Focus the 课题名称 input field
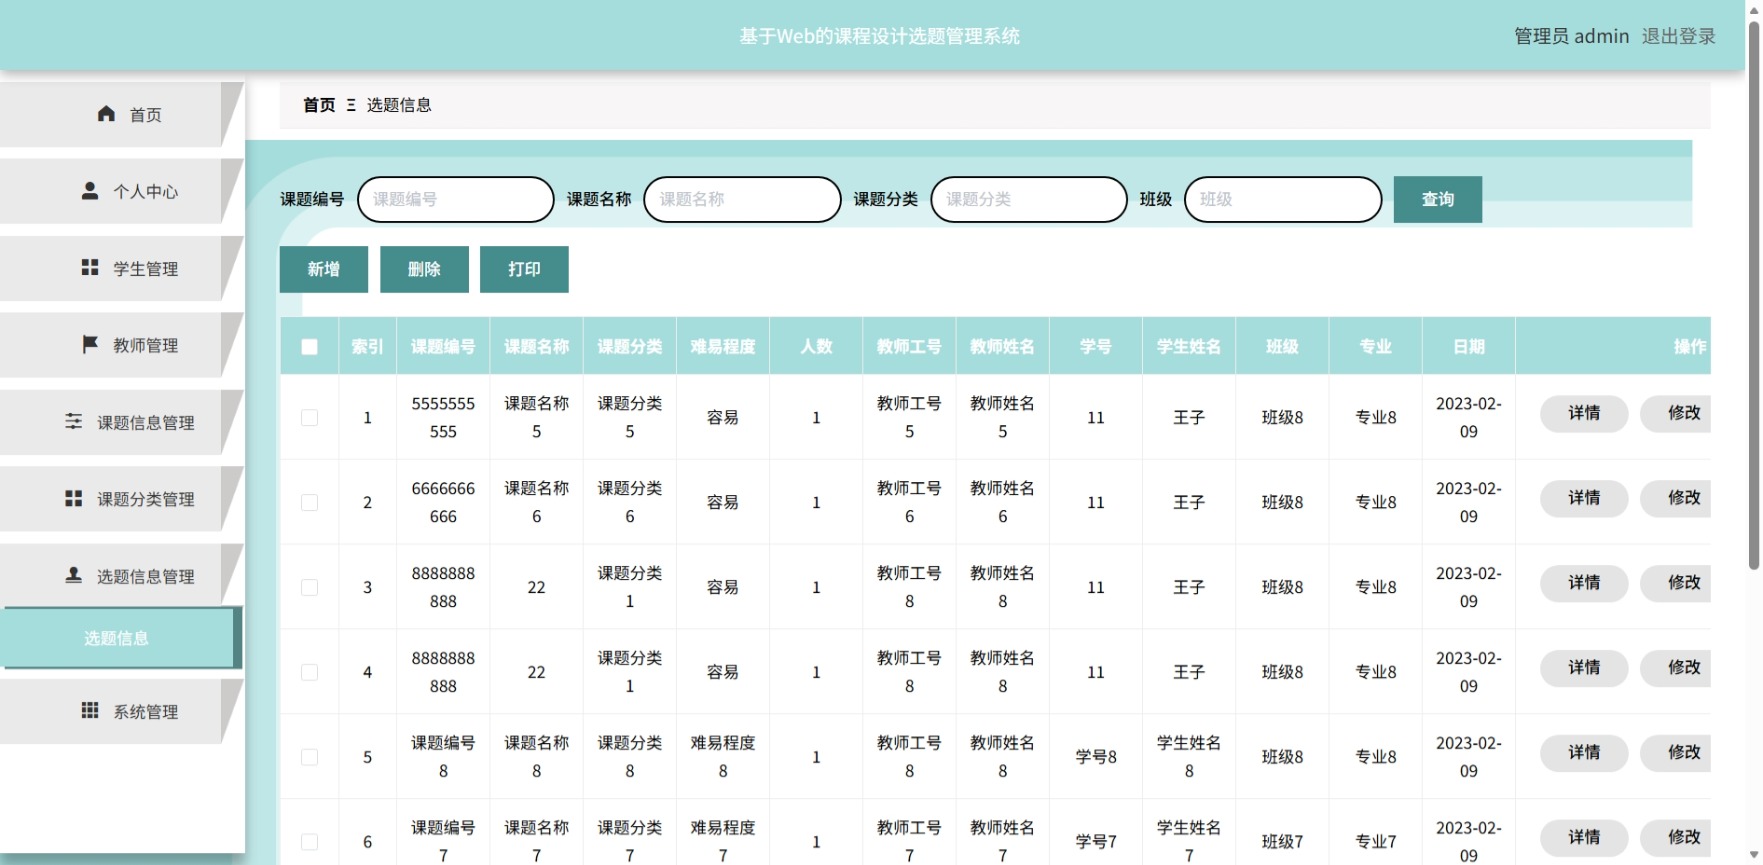The width and height of the screenshot is (1763, 865). click(742, 199)
